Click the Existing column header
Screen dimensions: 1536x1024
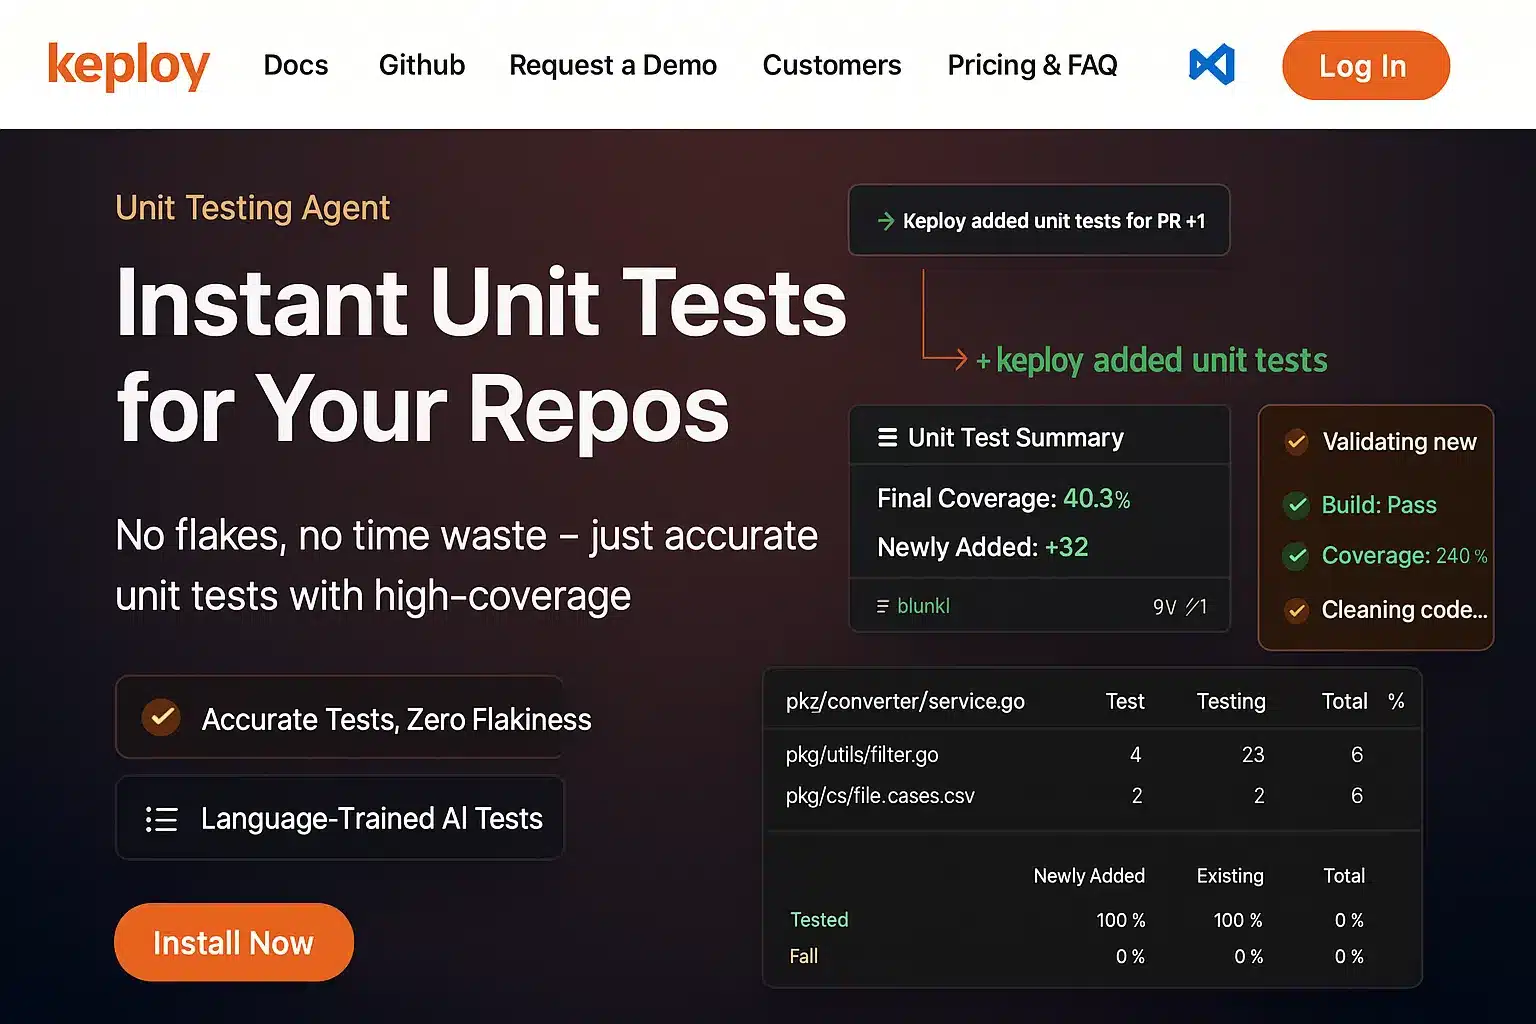[1230, 876]
